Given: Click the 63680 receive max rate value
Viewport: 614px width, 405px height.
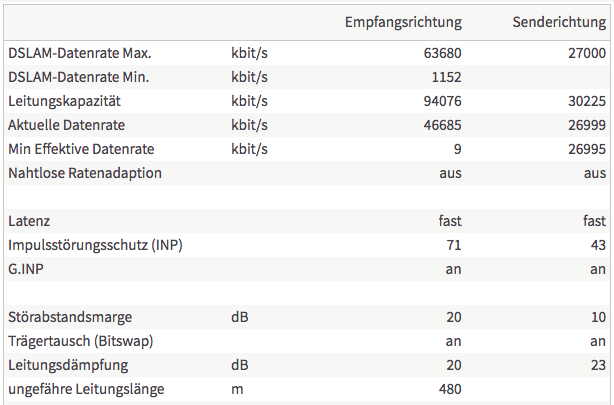Looking at the screenshot, I should pos(442,53).
